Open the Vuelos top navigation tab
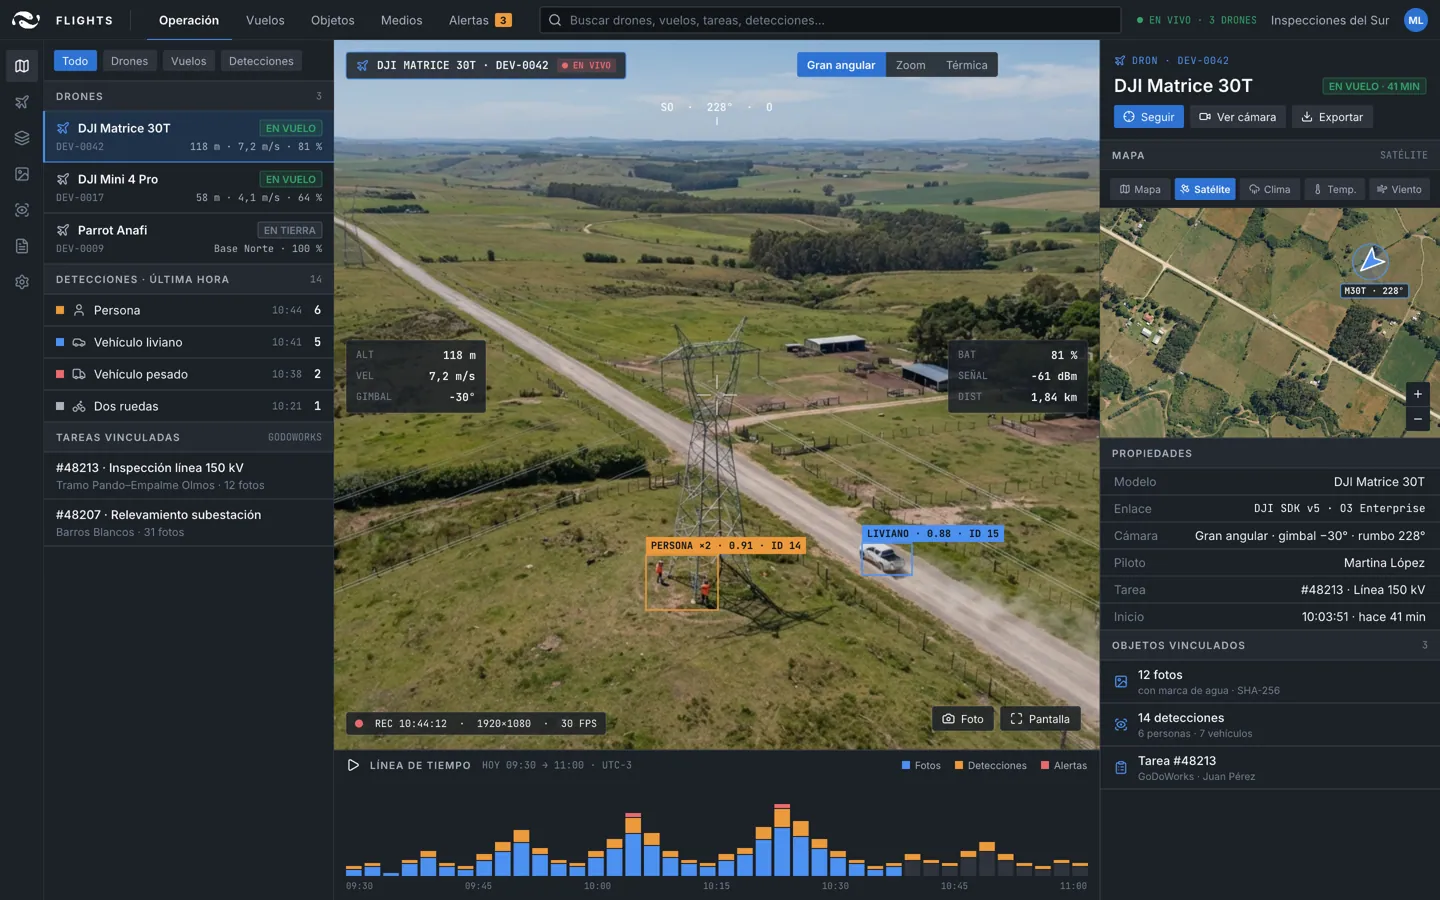 click(x=265, y=20)
